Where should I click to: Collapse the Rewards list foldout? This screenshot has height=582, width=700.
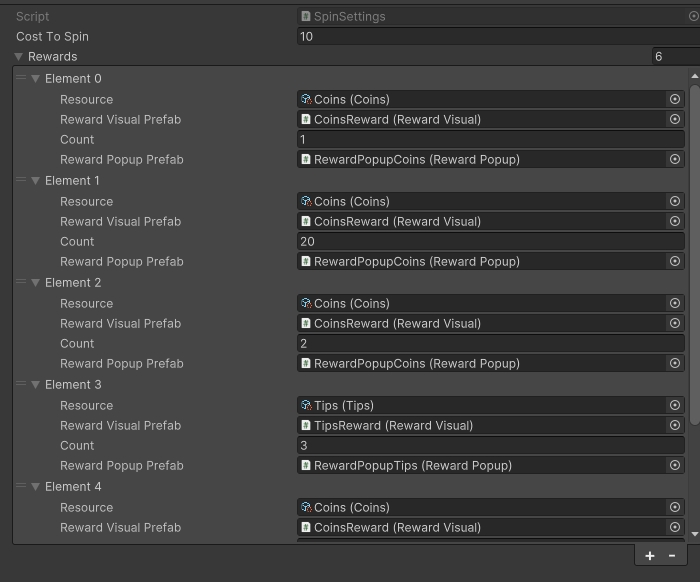tap(18, 57)
